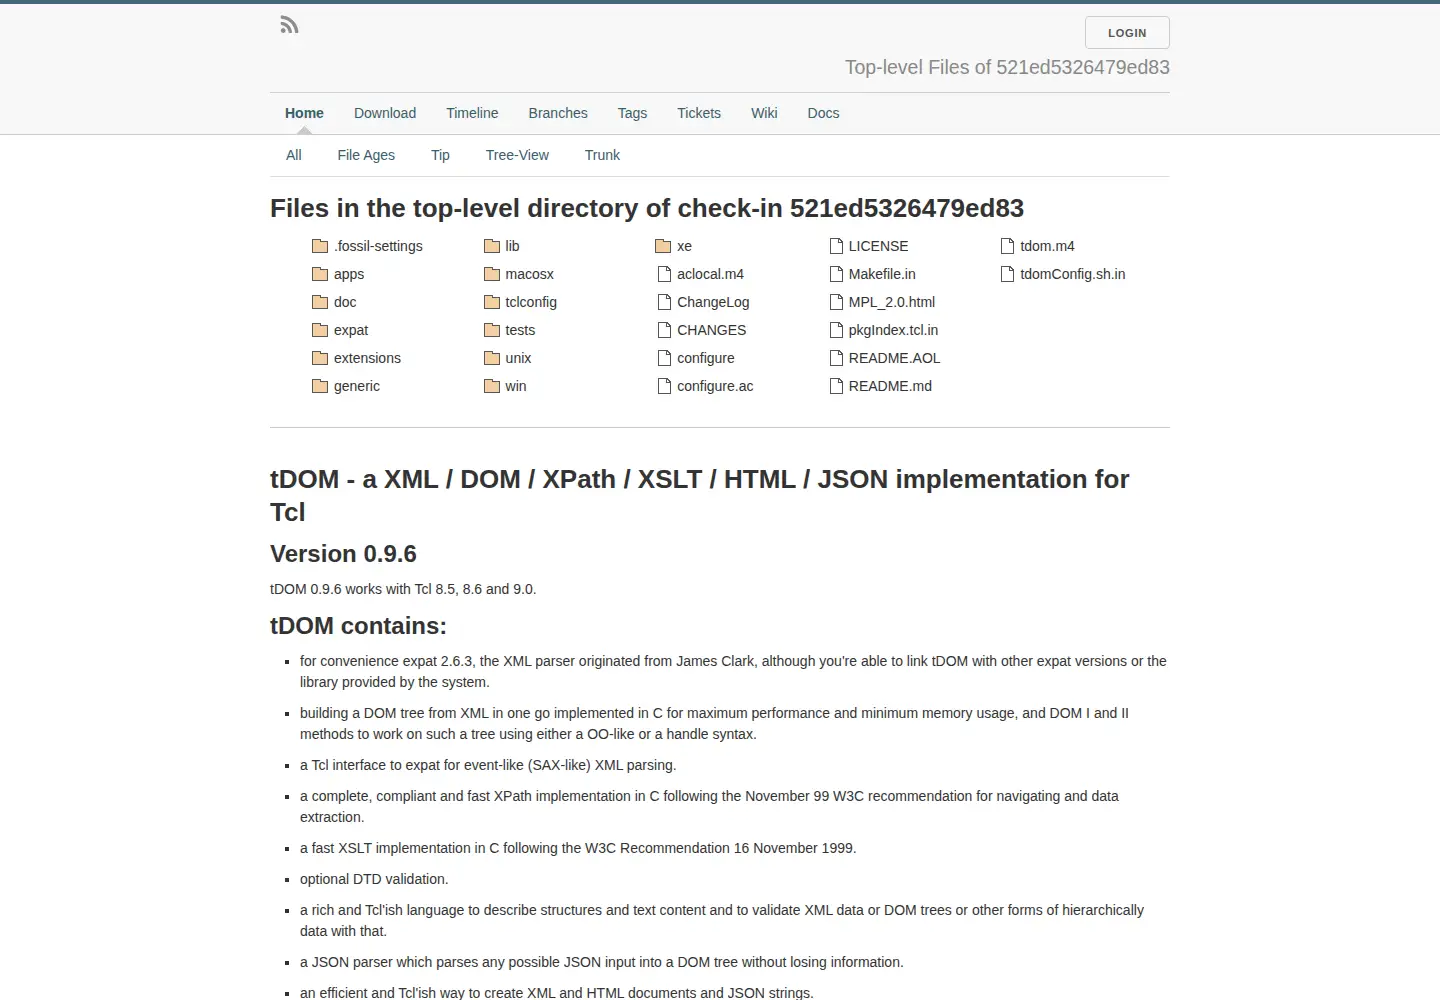Select the Trunk submenu link
Viewport: 1440px width, 1000px height.
click(x=602, y=155)
